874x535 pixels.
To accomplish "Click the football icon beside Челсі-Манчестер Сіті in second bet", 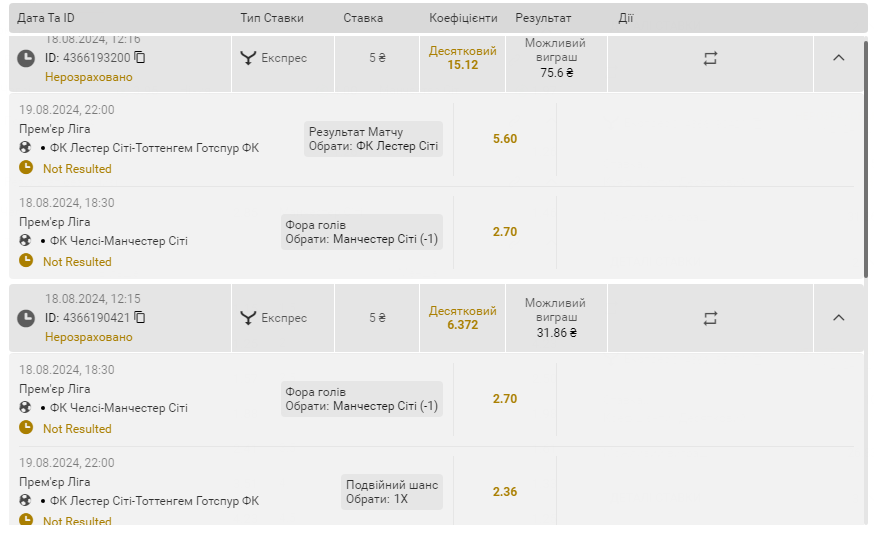I will click(x=25, y=407).
